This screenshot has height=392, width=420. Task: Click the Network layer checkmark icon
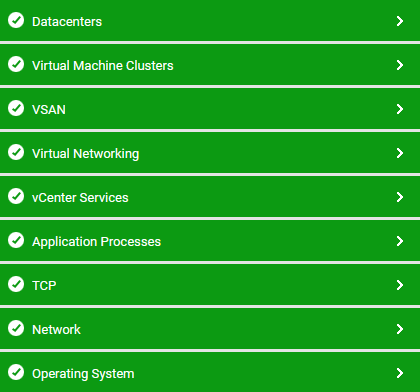(16, 328)
